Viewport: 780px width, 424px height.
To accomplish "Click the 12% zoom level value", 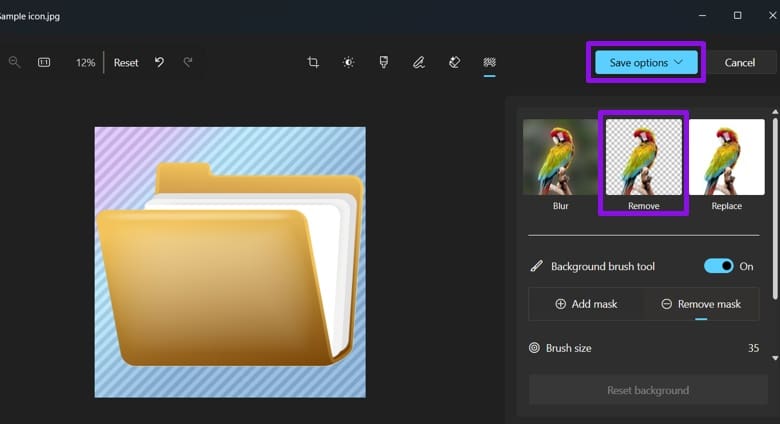I will (x=85, y=63).
